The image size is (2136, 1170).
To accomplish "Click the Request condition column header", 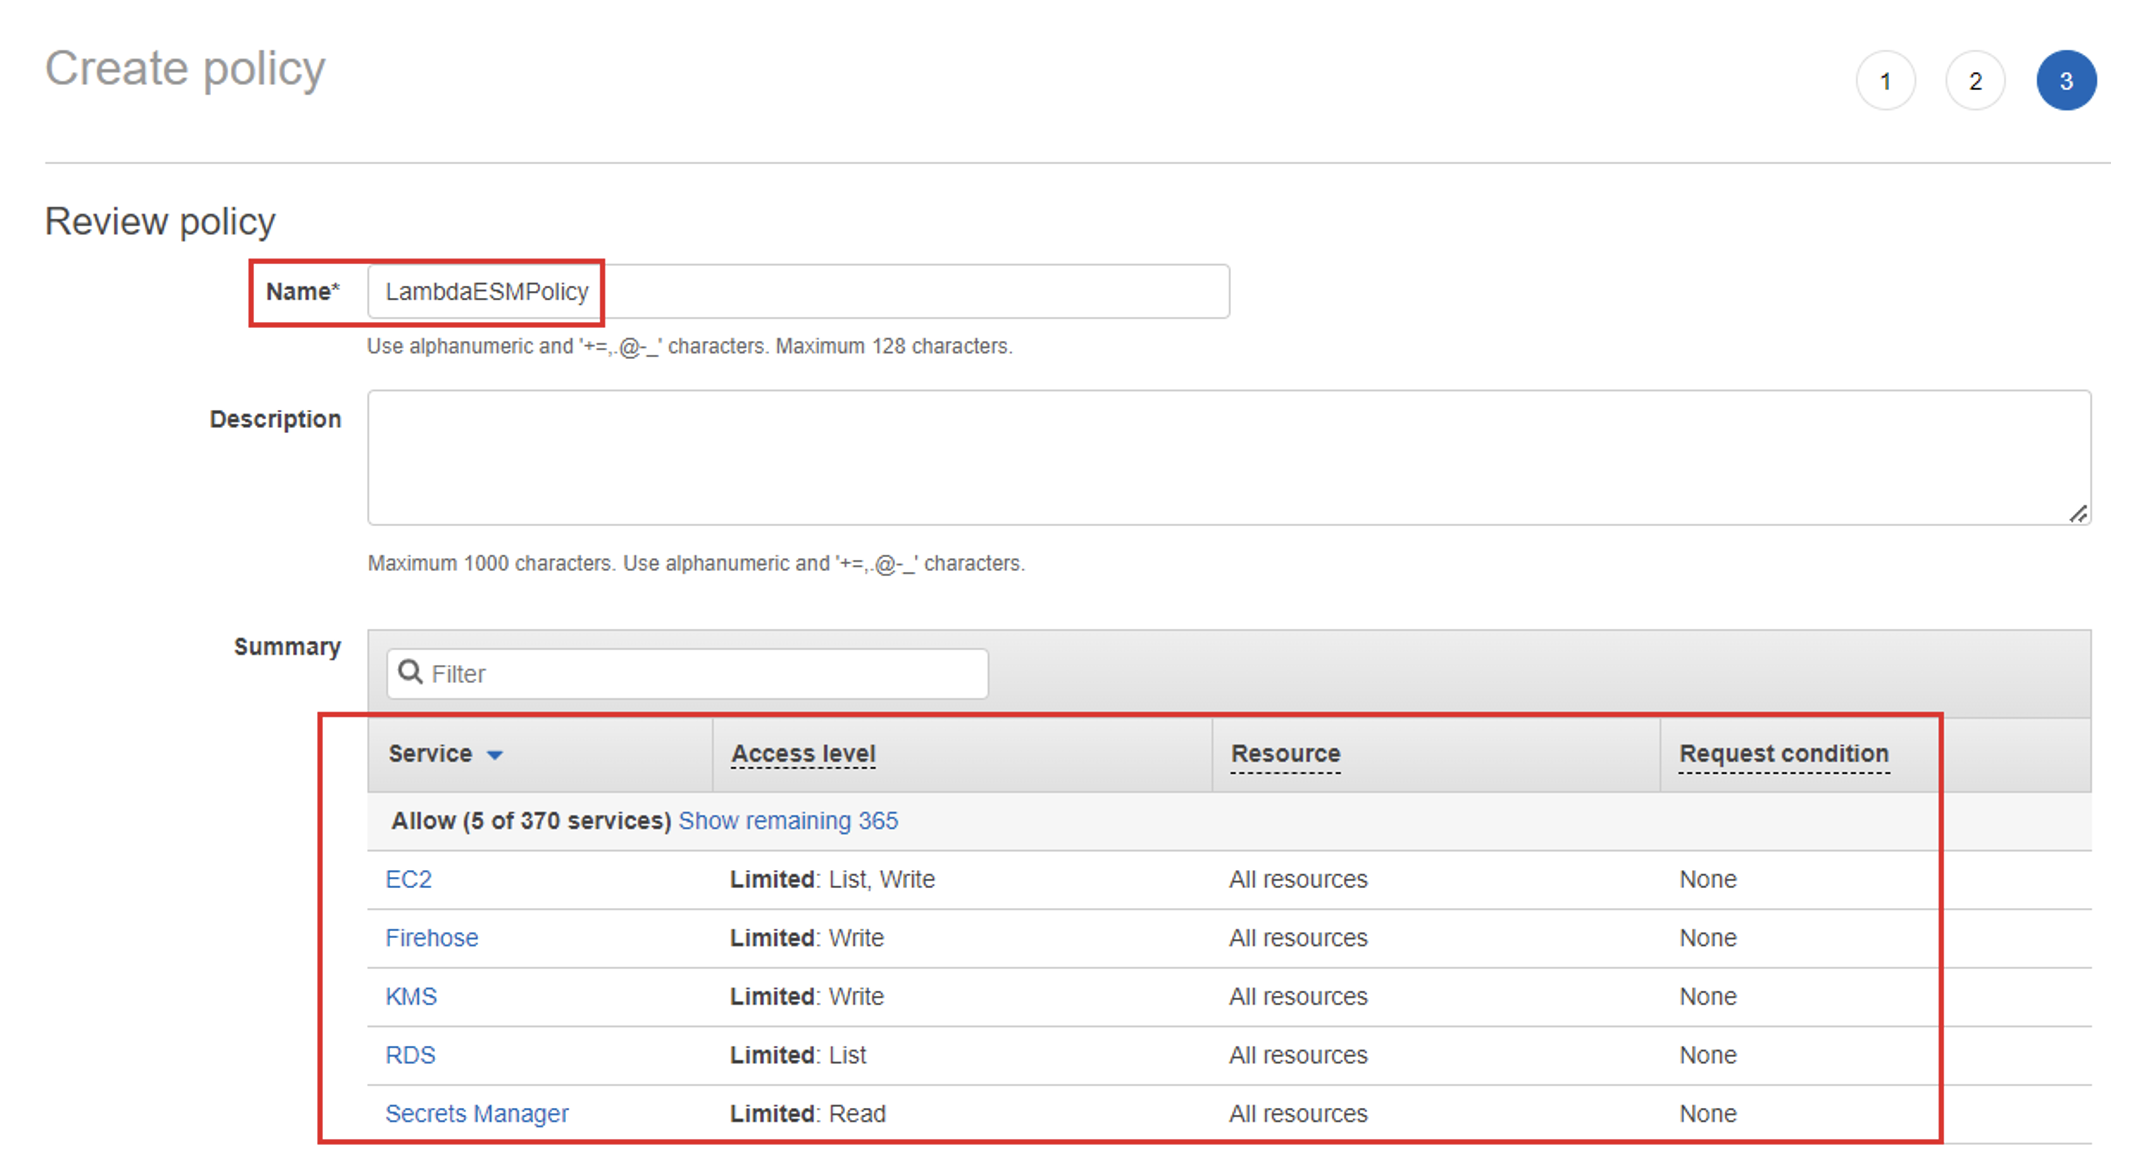I will click(x=1783, y=754).
